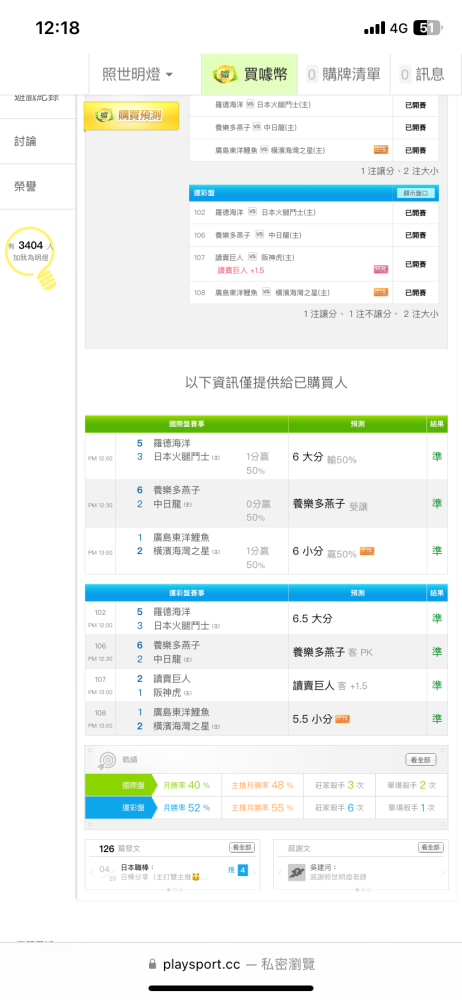Screen dimensions: 462x1000
Task: Tap the avatar thumbnail of 吳建河
Action: [x=296, y=872]
